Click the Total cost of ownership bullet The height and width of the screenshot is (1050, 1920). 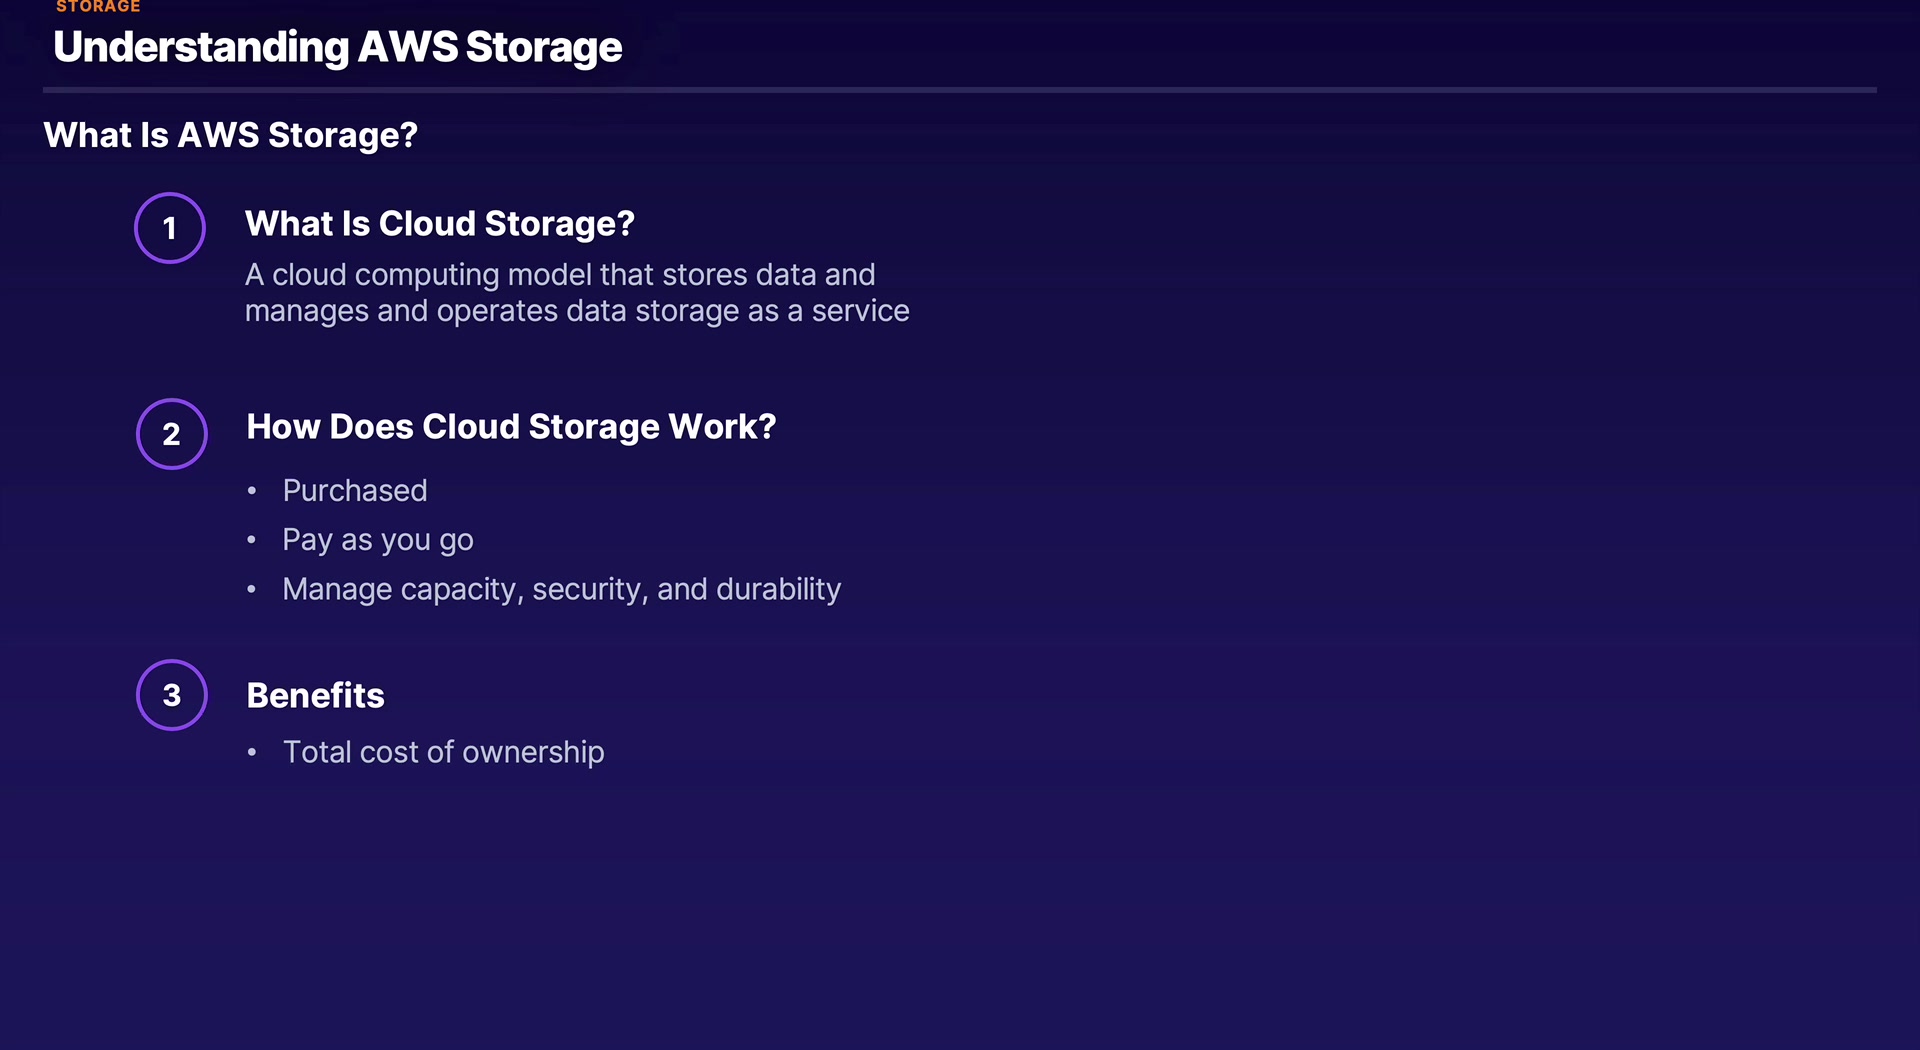(x=443, y=752)
